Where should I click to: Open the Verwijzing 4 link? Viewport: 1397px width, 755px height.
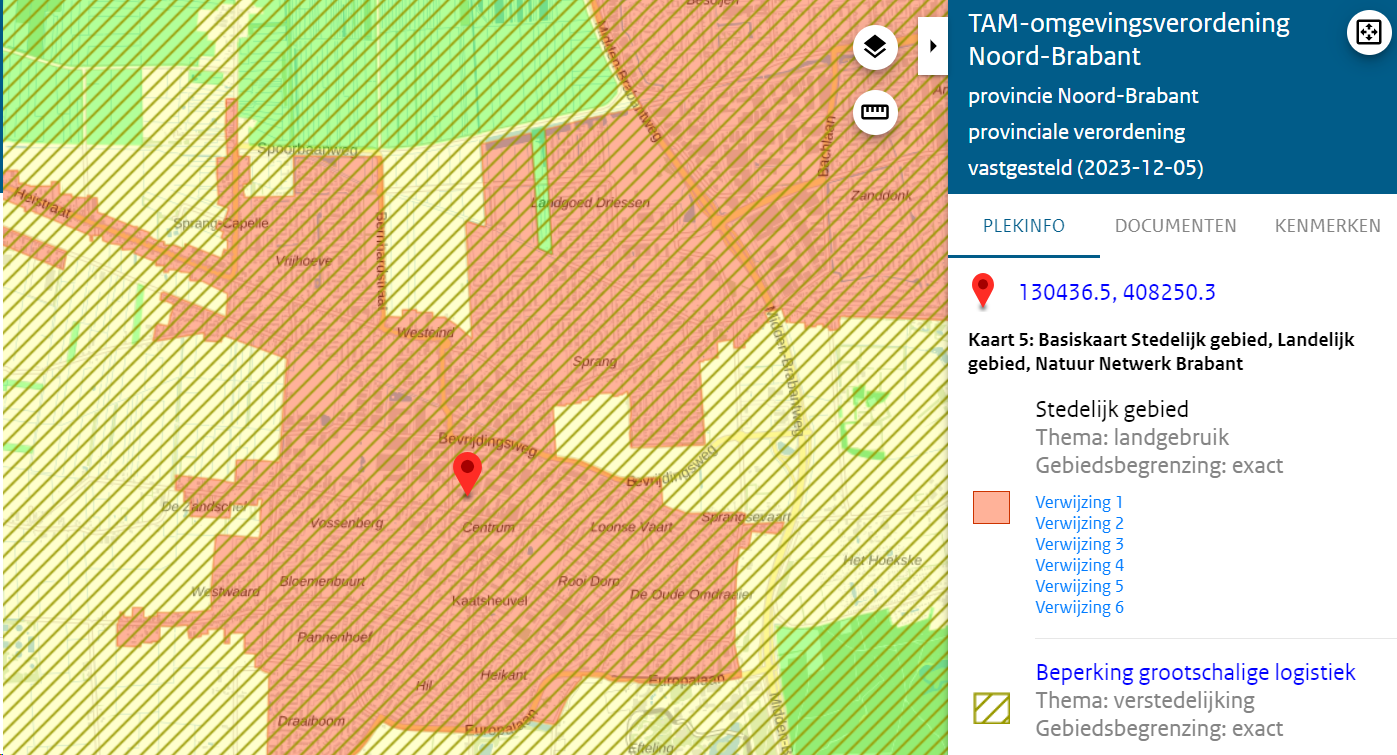click(x=1080, y=565)
